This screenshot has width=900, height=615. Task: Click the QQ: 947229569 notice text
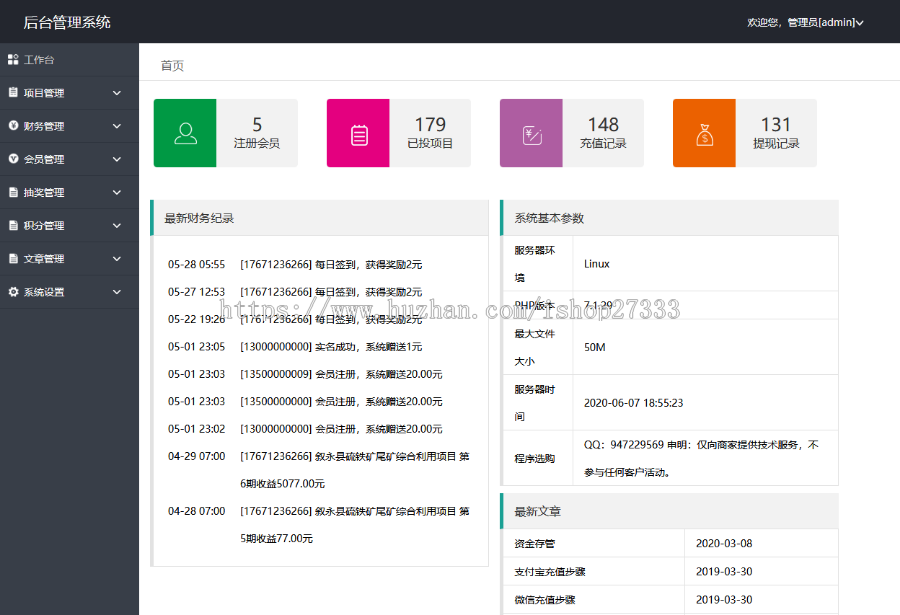click(701, 458)
